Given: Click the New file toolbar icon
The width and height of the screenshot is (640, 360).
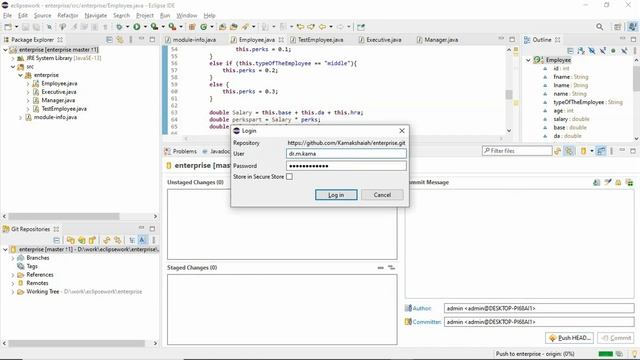Looking at the screenshot, I should (x=8, y=27).
